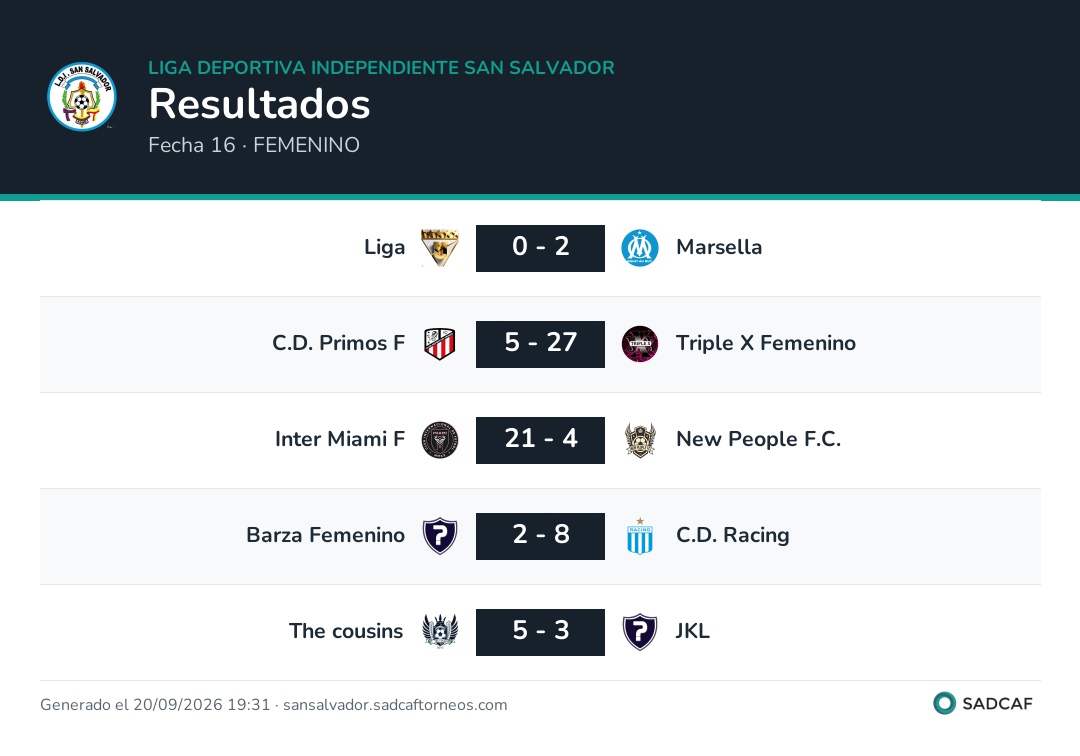Click the The cousins winged crest

click(x=439, y=631)
